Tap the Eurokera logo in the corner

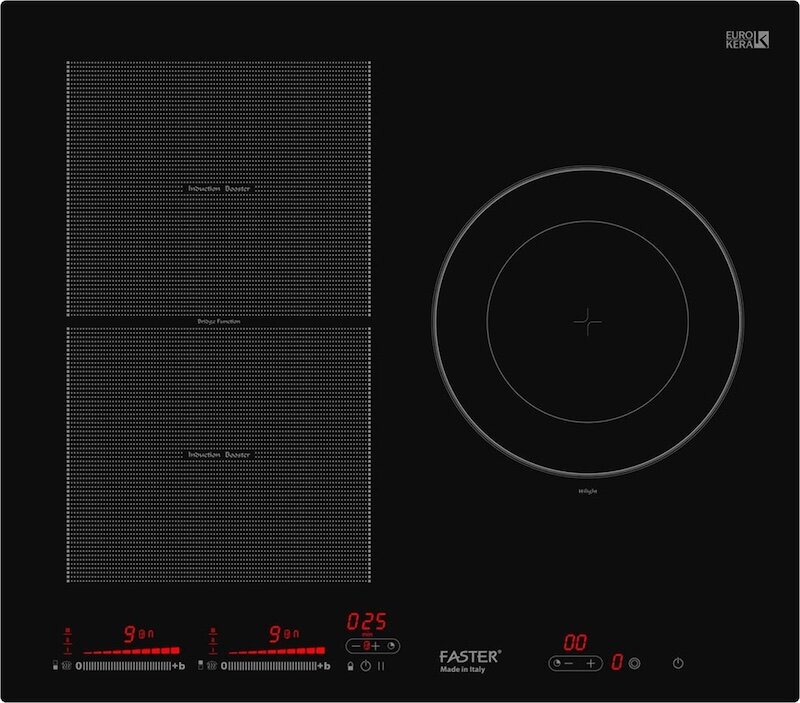pos(747,40)
